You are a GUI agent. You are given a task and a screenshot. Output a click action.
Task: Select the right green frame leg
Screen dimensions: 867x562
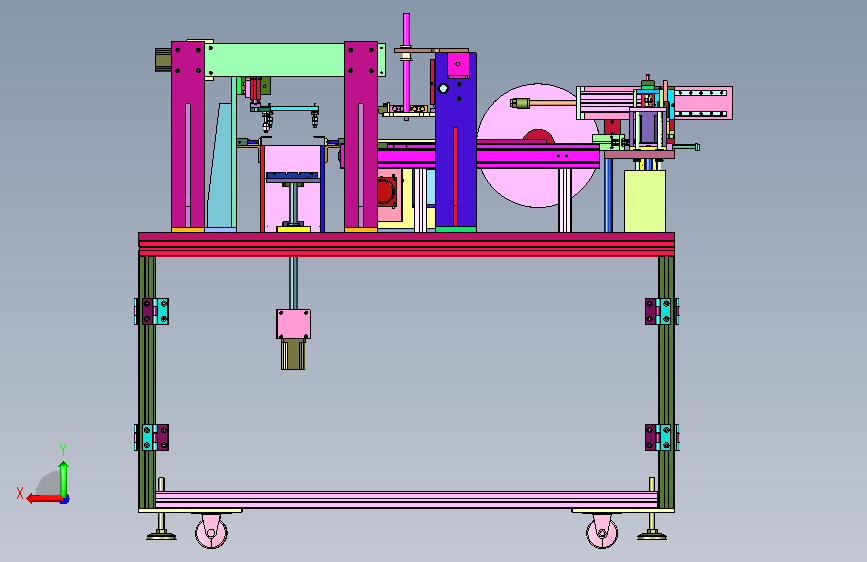pos(666,382)
